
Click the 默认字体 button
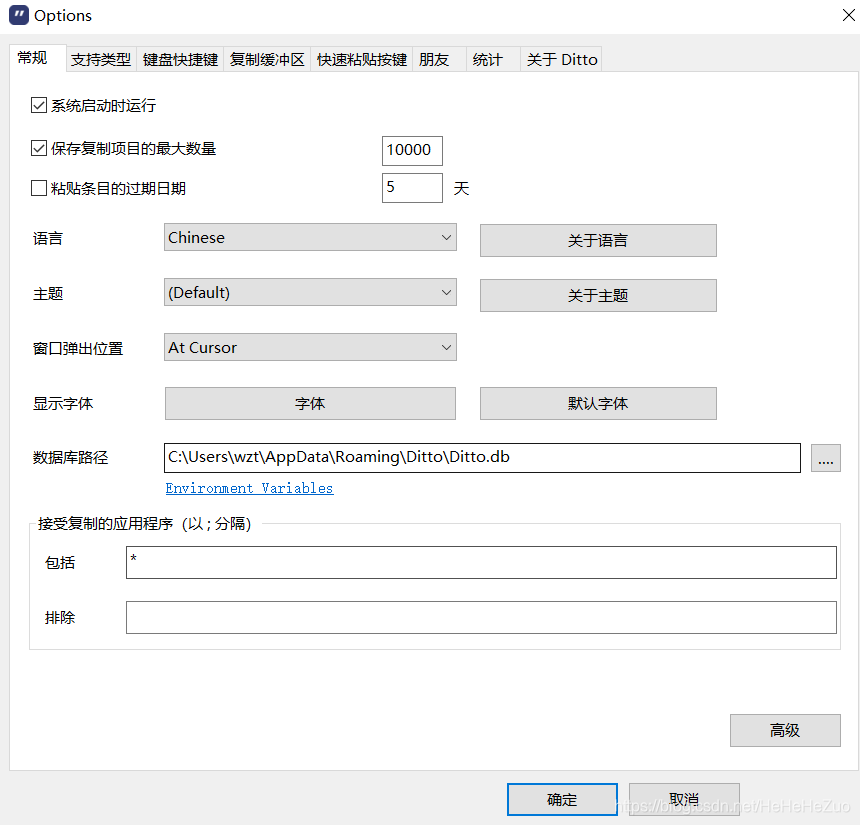pos(598,404)
